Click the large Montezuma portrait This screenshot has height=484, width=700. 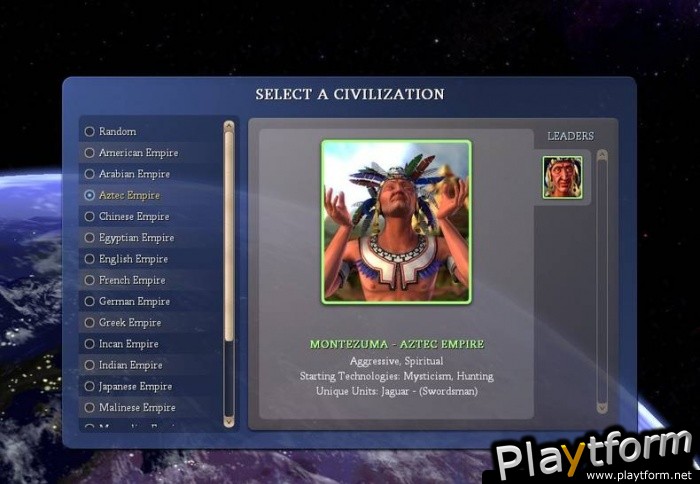coord(396,222)
